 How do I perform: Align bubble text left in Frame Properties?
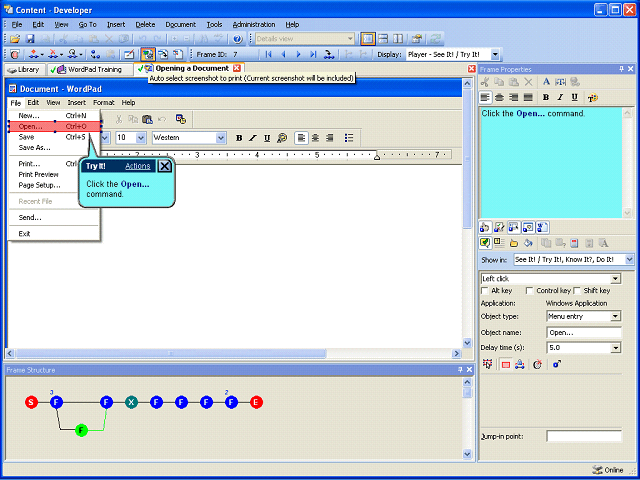click(485, 97)
